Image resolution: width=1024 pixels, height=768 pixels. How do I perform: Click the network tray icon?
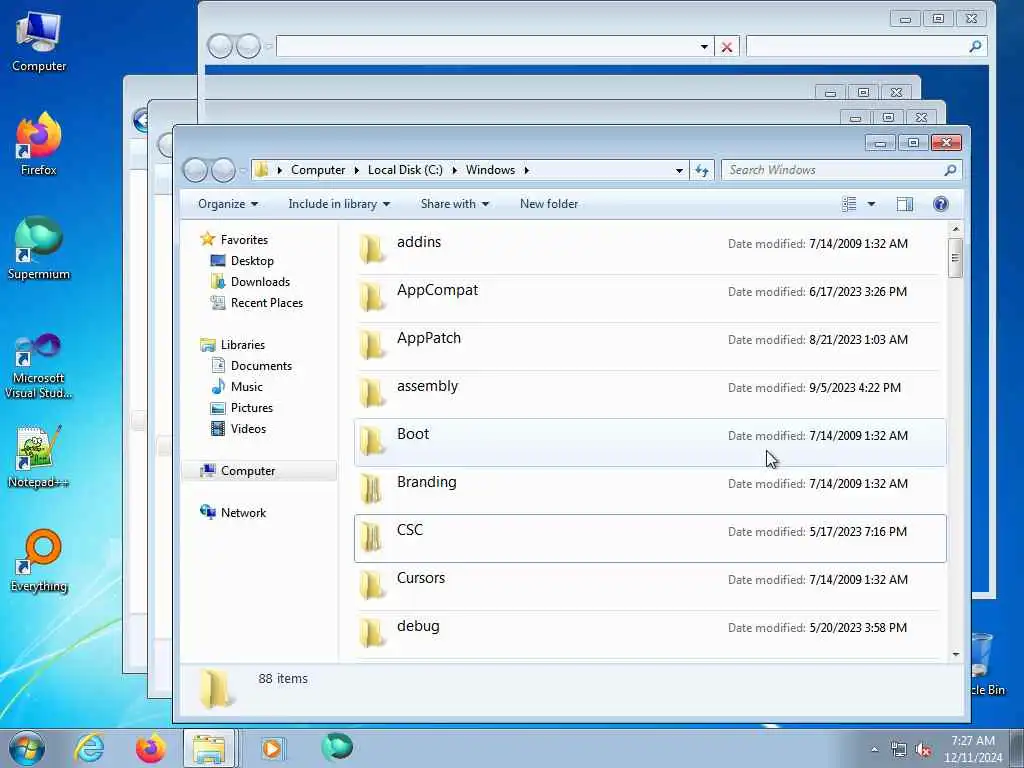[x=899, y=750]
